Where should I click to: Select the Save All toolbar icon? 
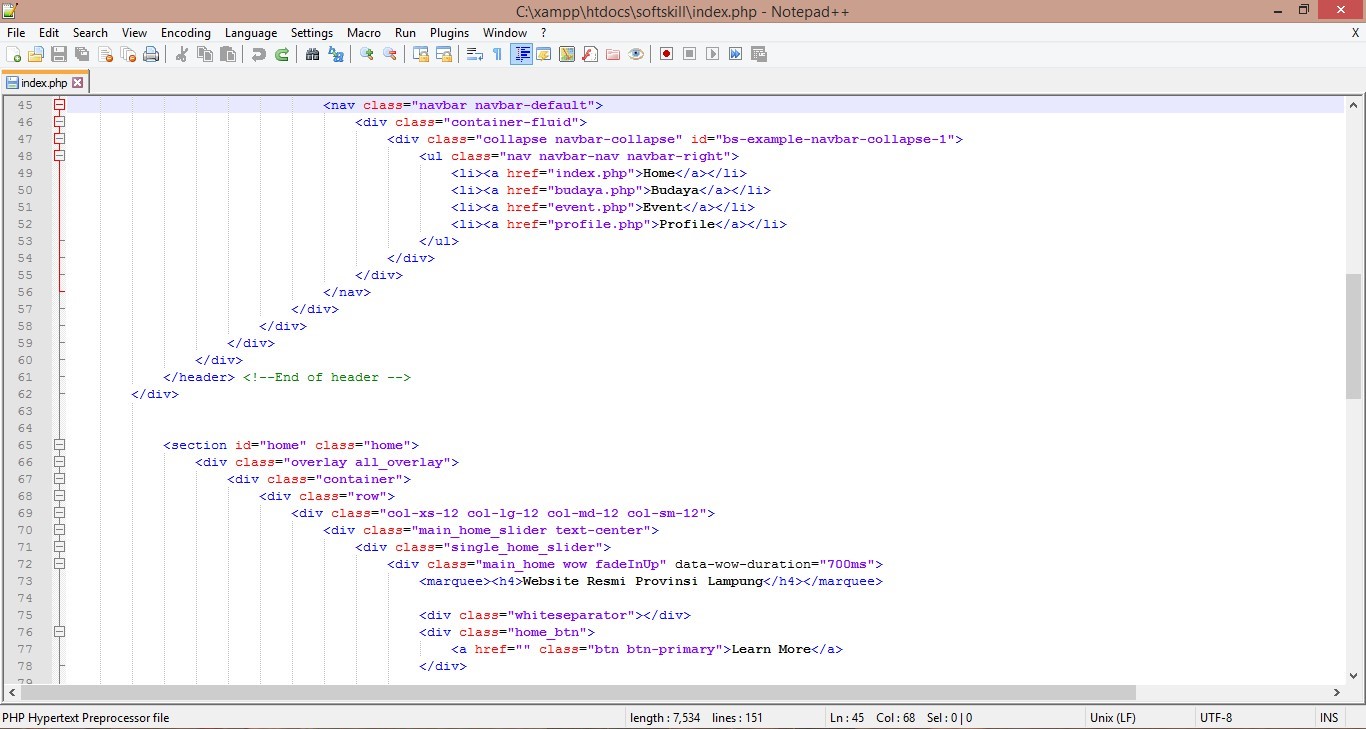(x=82, y=54)
